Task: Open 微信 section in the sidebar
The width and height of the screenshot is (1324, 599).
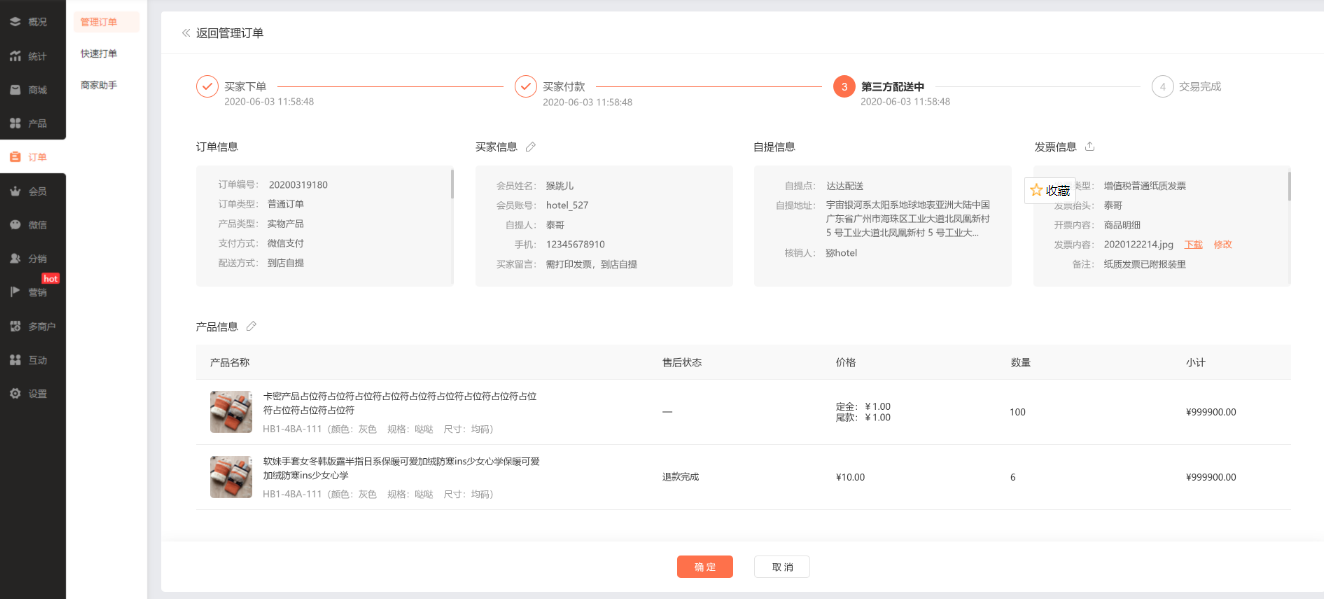Action: [32, 225]
